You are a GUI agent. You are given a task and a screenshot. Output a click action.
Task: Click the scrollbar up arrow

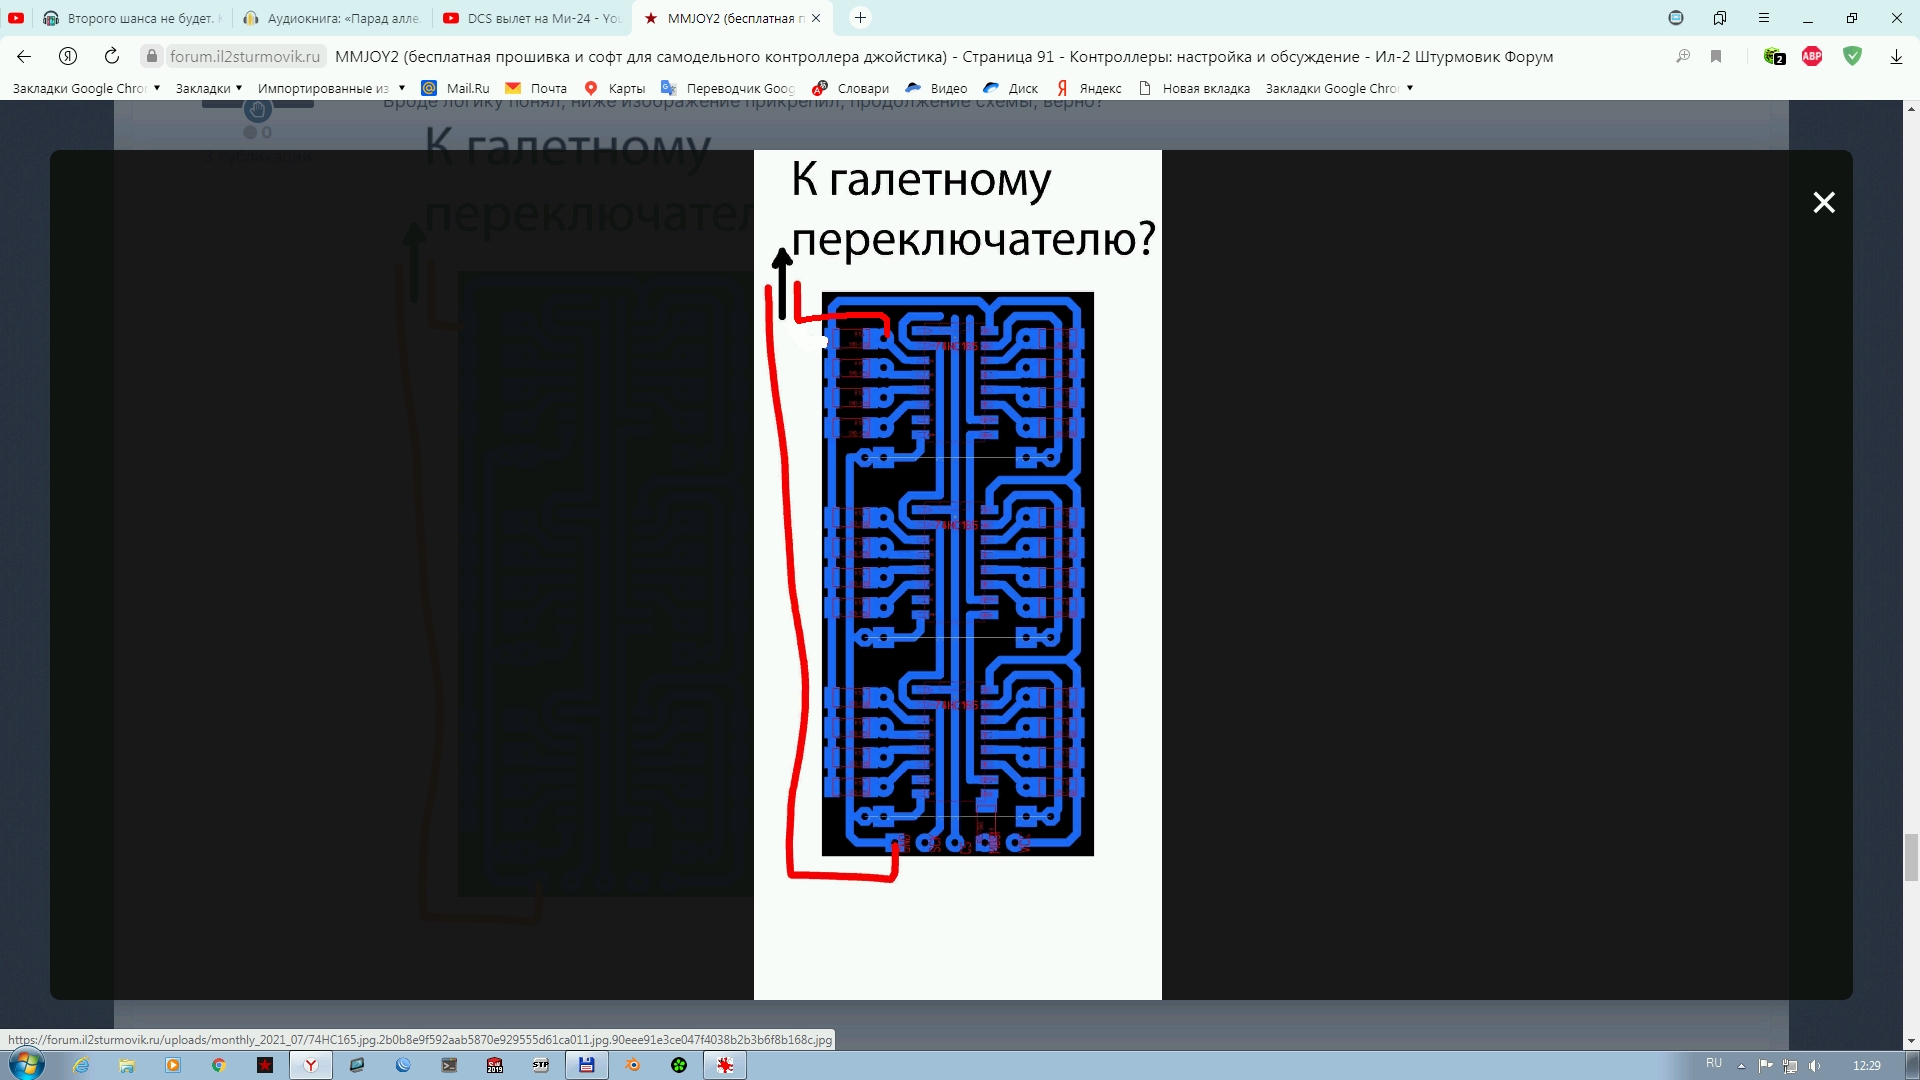pyautogui.click(x=1911, y=108)
